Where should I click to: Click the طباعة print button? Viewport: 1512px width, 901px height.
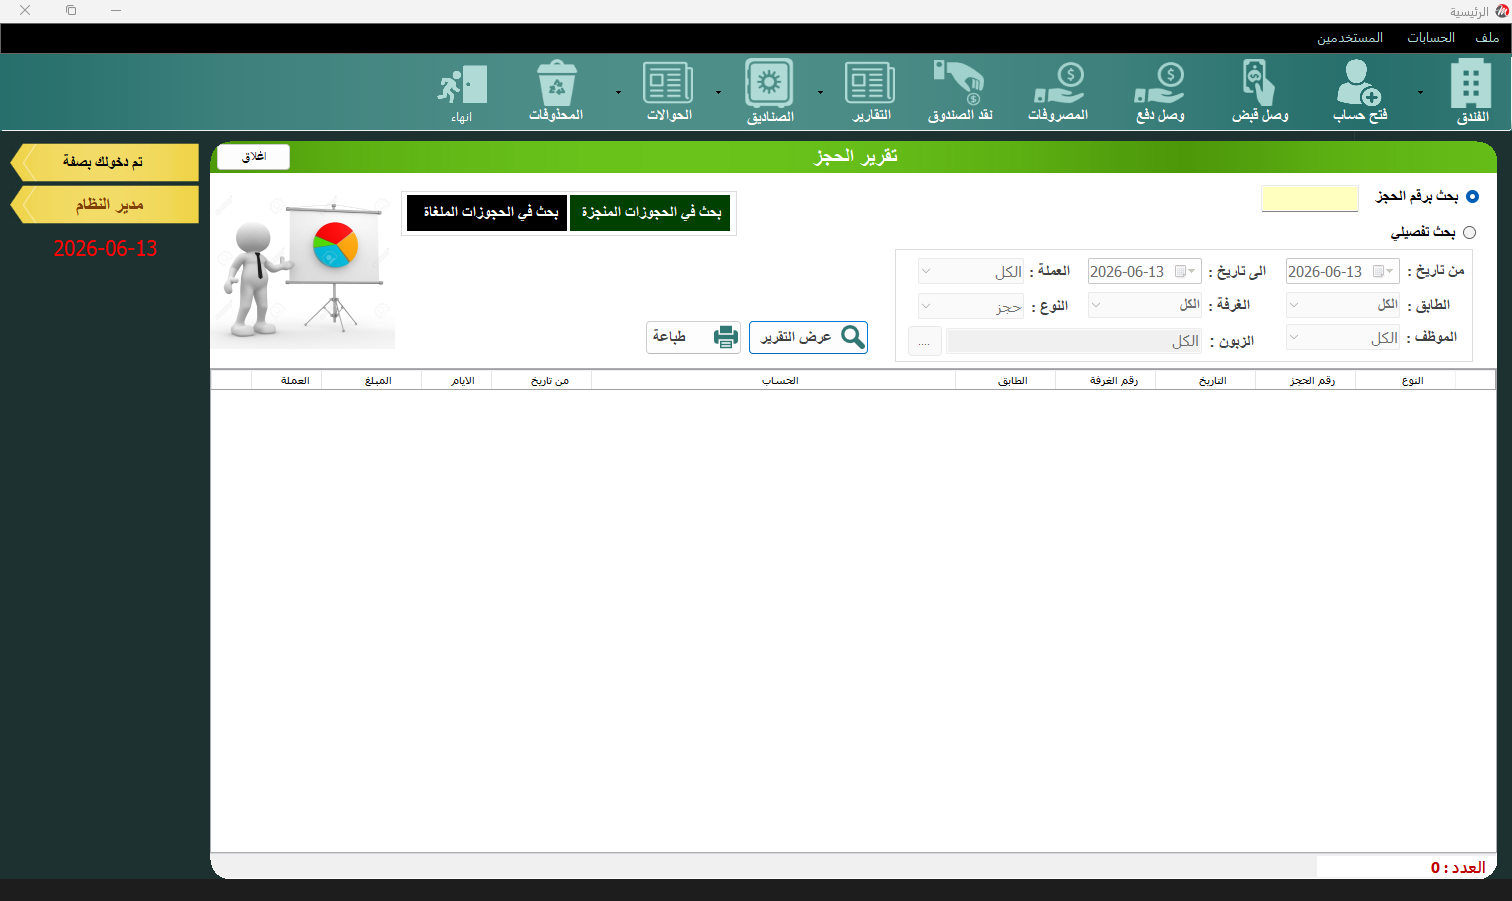pos(693,337)
